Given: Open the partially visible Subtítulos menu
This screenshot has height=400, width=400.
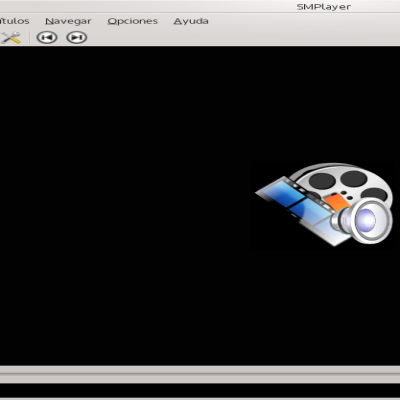Looking at the screenshot, I should (x=14, y=21).
